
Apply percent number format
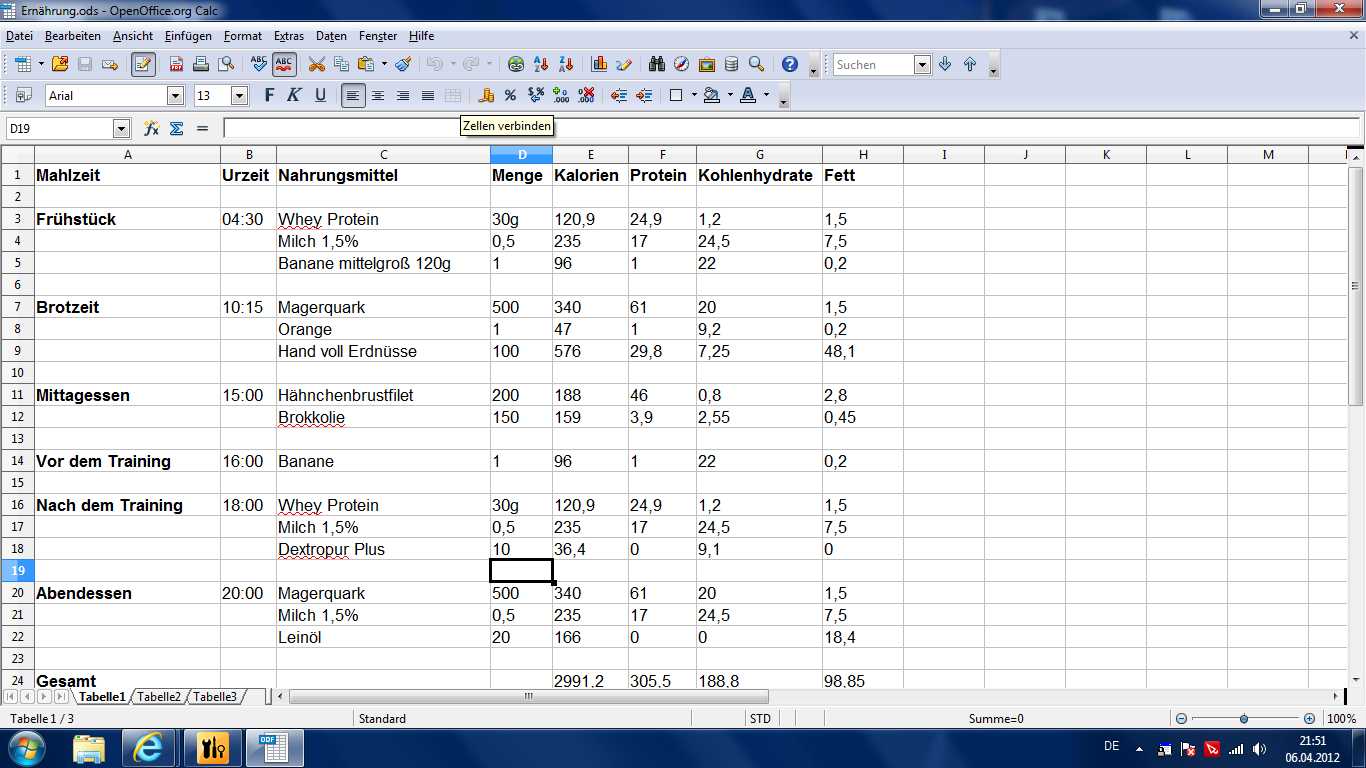coord(510,95)
